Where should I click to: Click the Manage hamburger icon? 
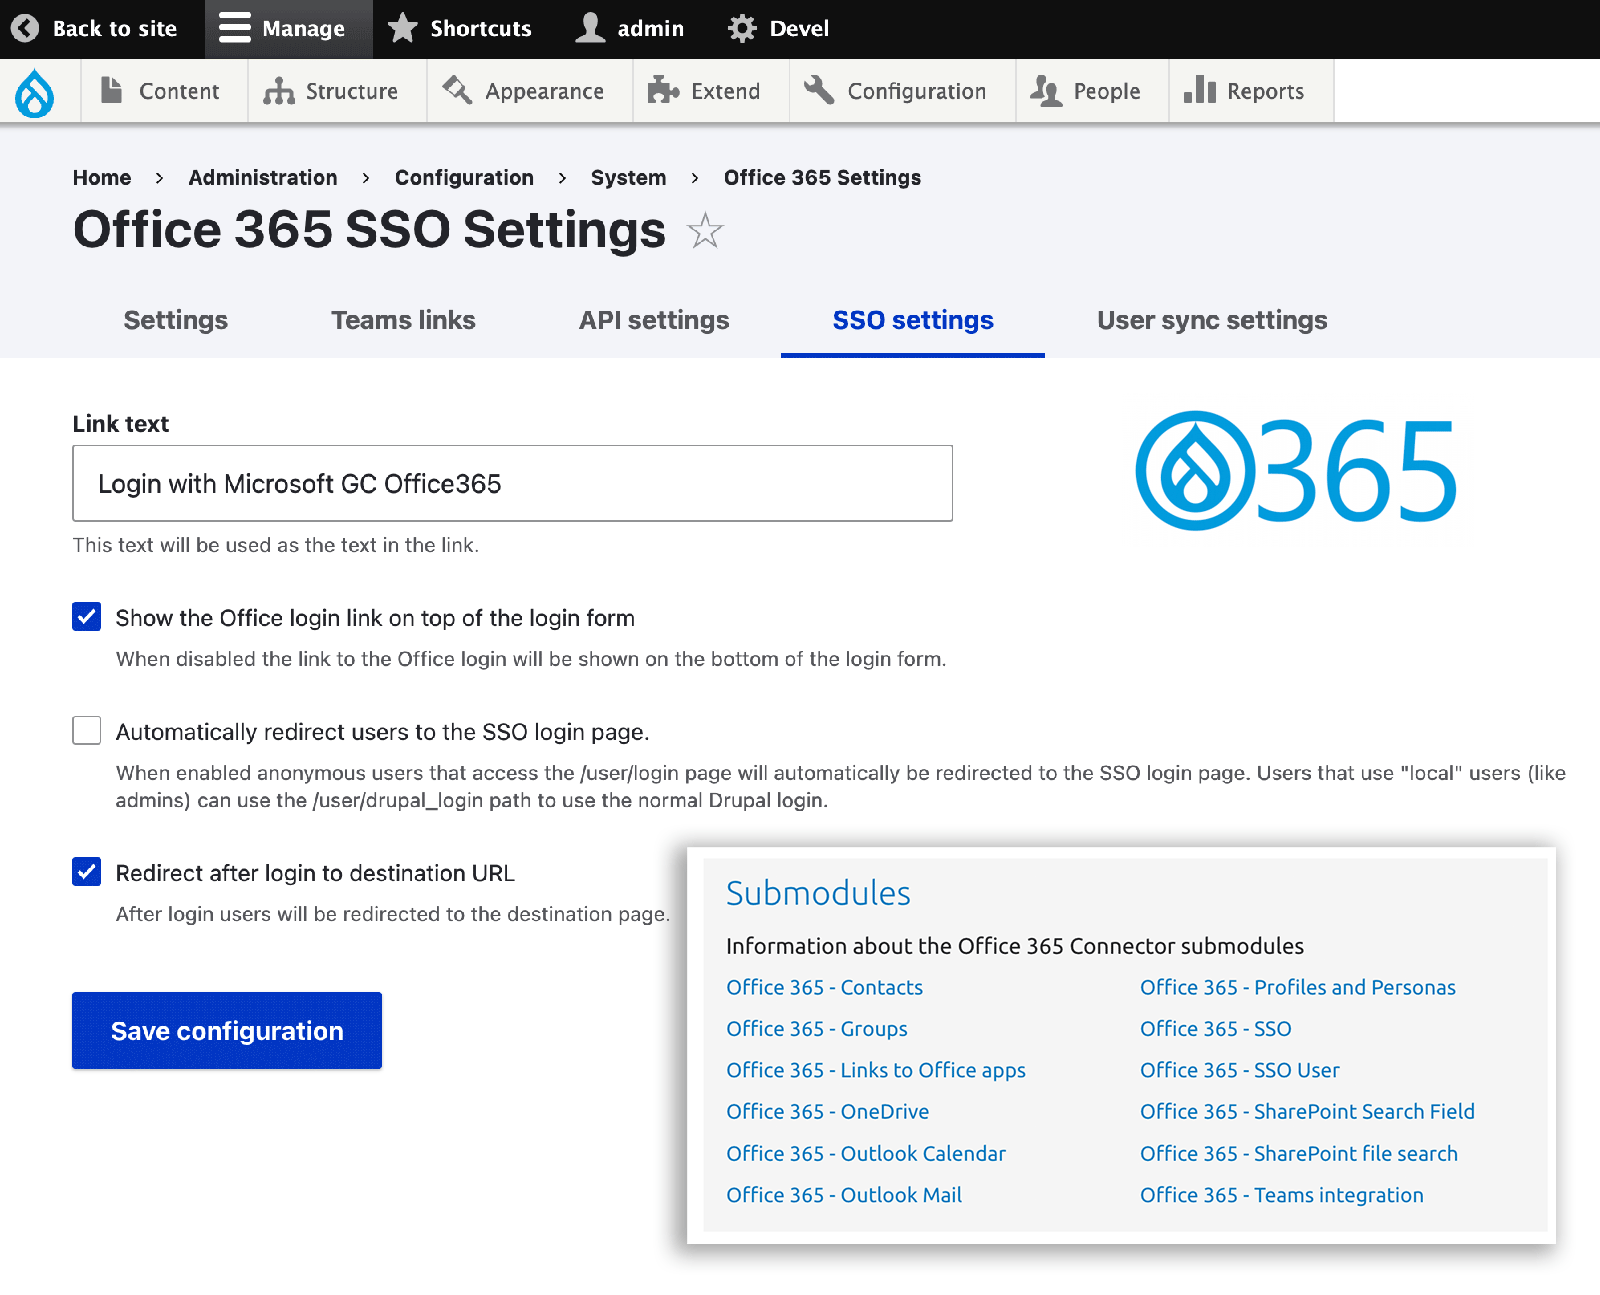pos(235,28)
